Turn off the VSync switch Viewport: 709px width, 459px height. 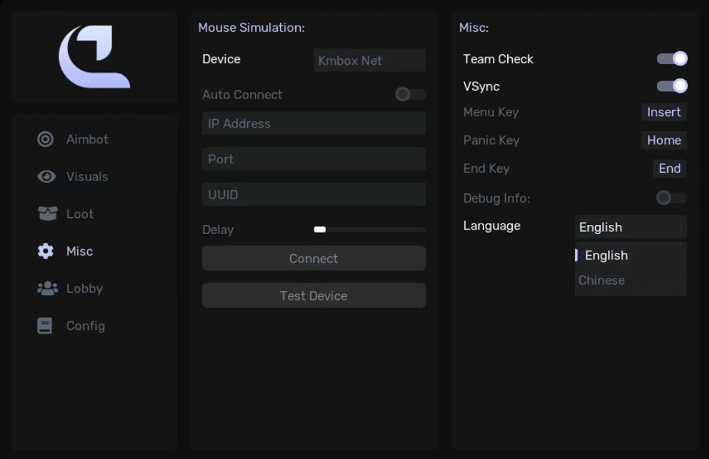pyautogui.click(x=671, y=86)
